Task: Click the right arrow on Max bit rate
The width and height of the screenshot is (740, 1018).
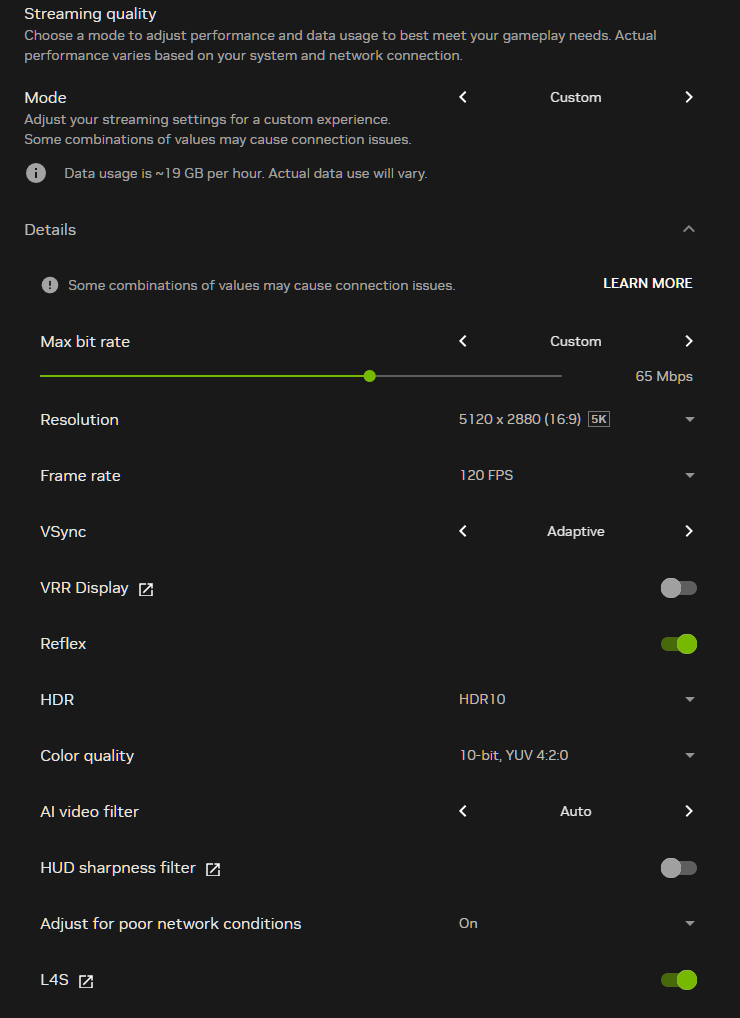Action: [x=689, y=341]
